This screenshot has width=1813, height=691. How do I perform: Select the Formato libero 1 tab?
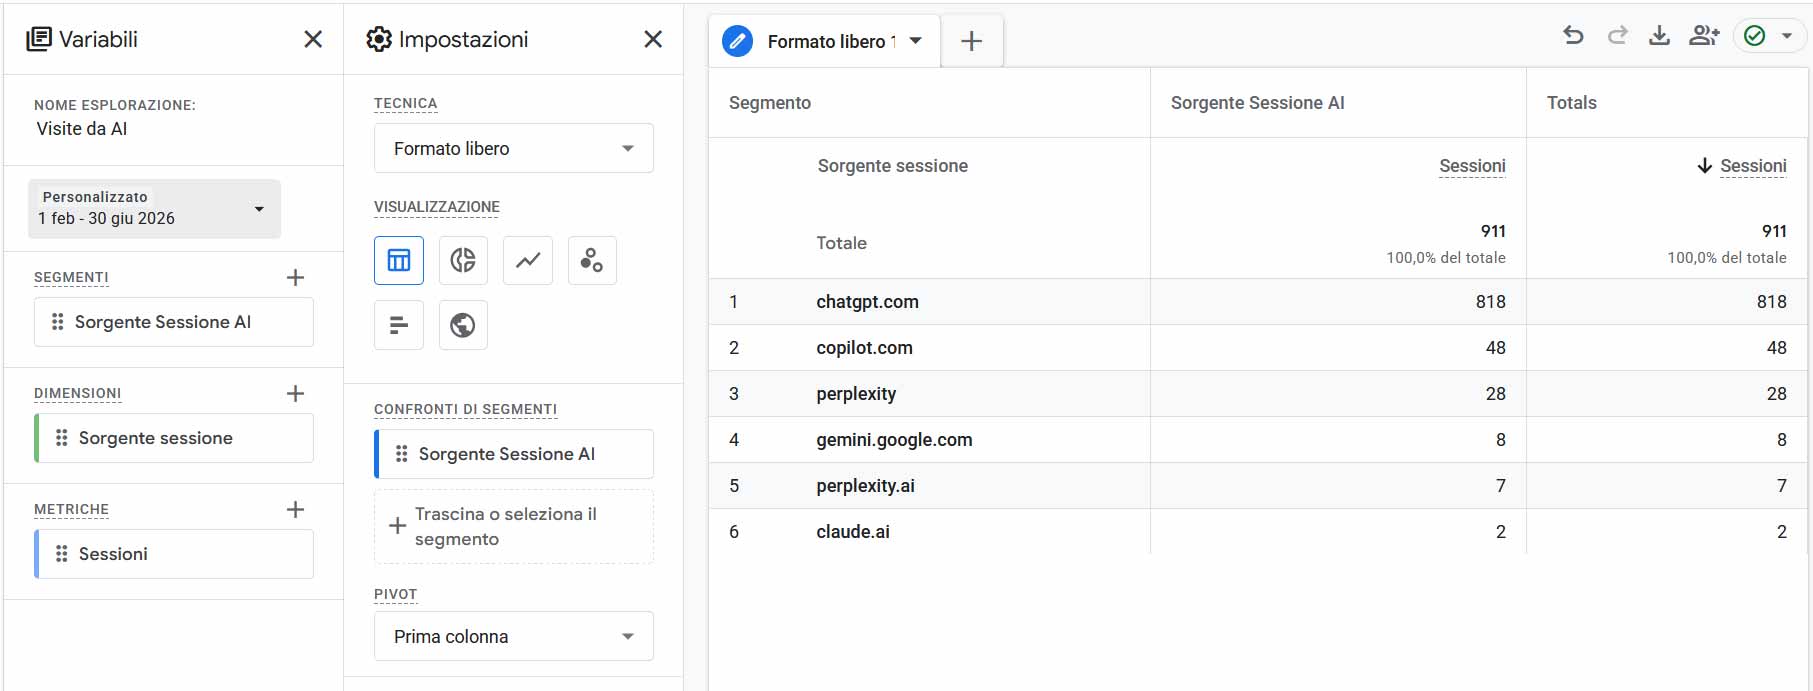(825, 41)
